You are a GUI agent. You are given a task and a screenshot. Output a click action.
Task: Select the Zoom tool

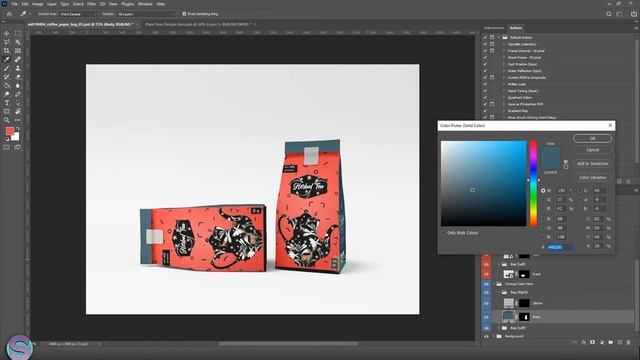coord(7,120)
